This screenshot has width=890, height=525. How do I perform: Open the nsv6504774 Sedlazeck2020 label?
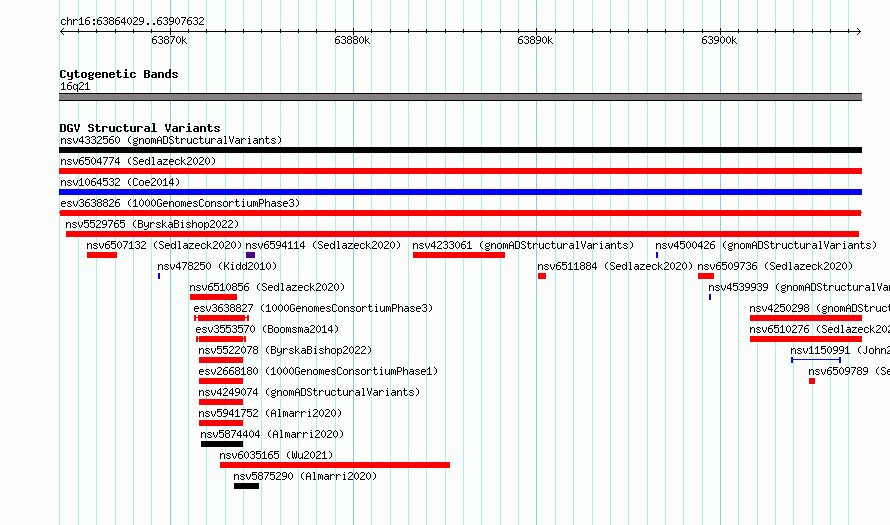point(138,161)
